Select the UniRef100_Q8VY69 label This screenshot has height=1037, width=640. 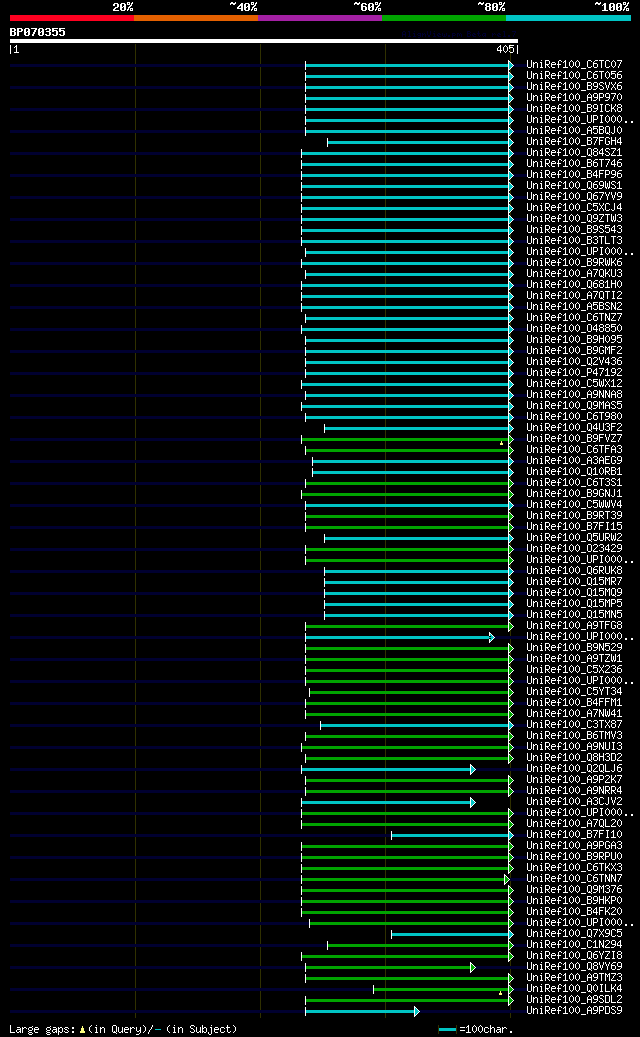[574, 967]
